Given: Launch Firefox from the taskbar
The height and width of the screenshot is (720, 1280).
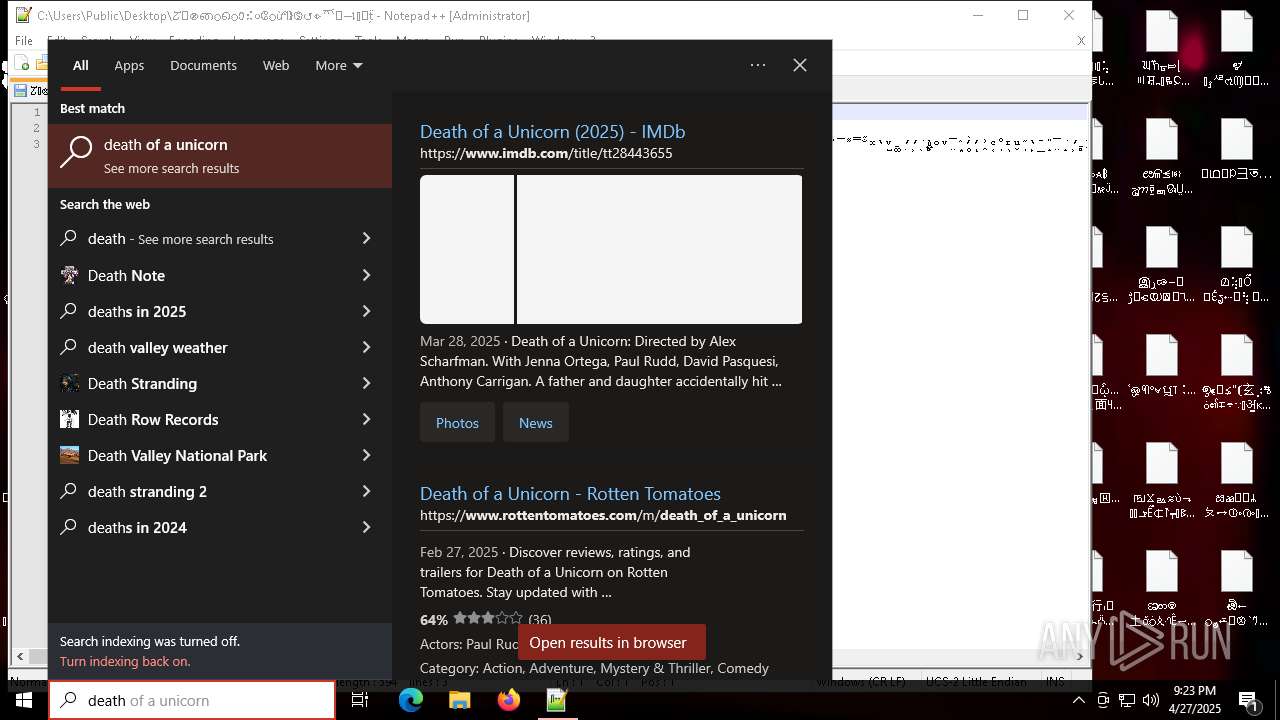Looking at the screenshot, I should 508,700.
